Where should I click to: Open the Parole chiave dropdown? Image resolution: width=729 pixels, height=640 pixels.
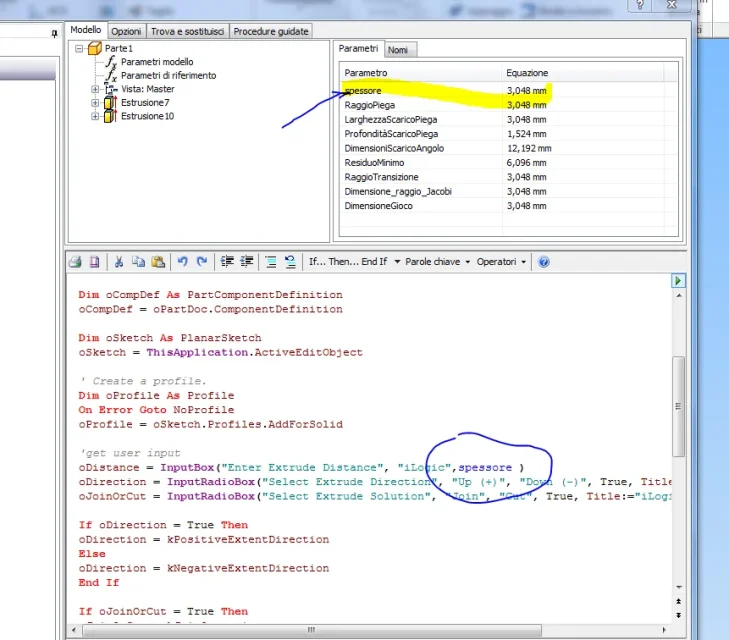click(x=437, y=262)
